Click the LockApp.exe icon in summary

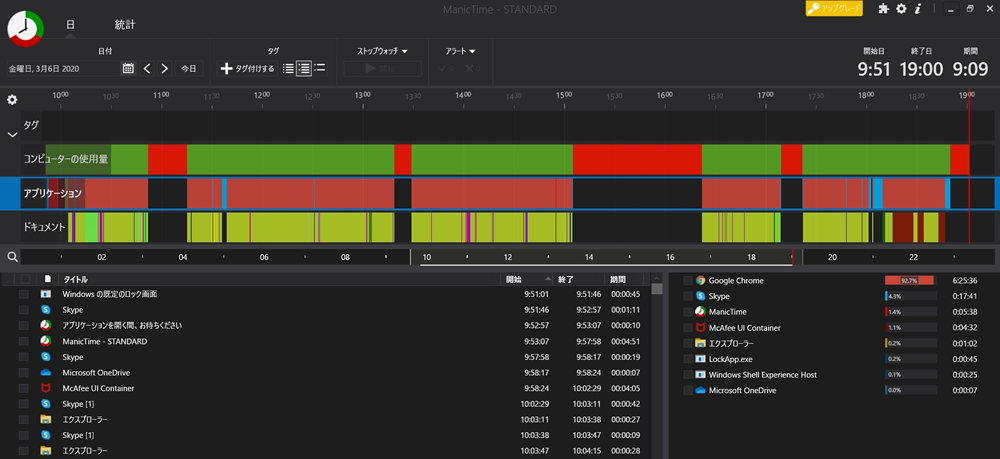coord(700,359)
